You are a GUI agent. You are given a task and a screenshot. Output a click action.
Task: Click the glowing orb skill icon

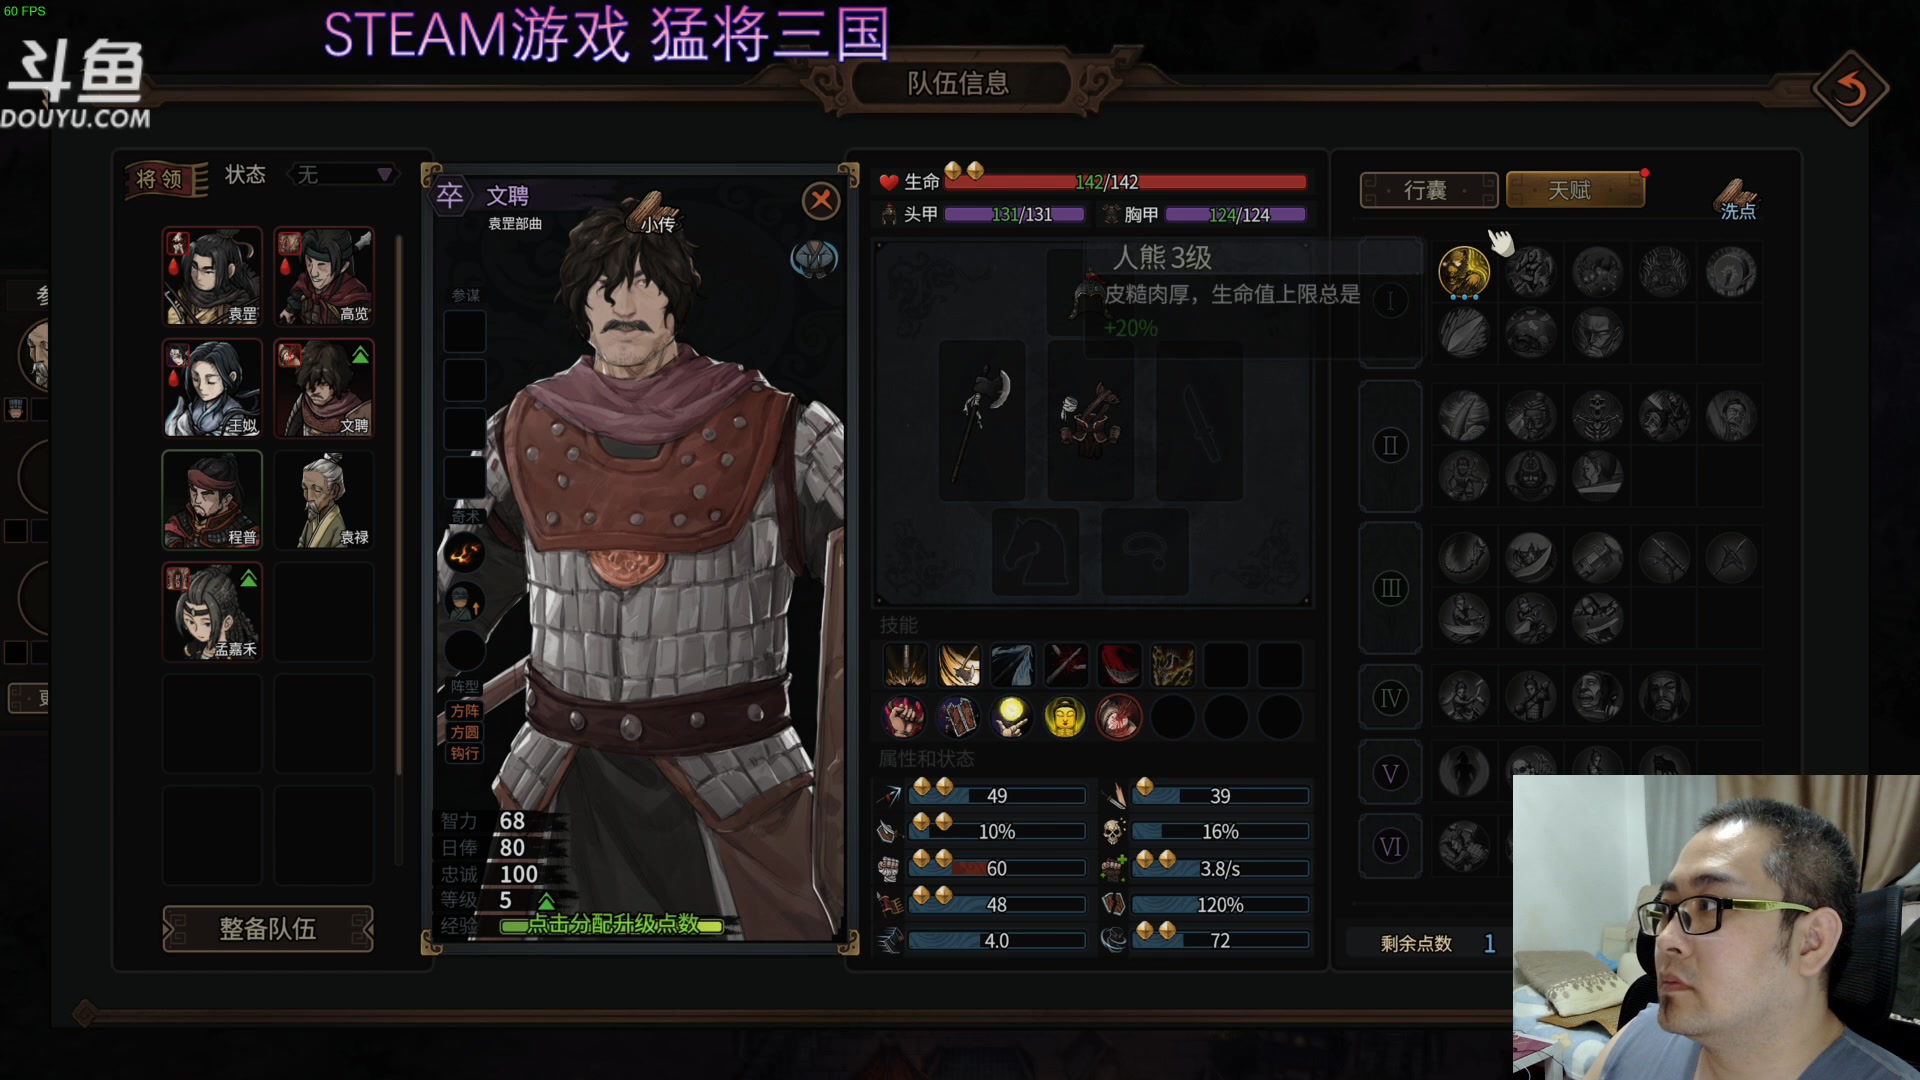pos(1011,717)
